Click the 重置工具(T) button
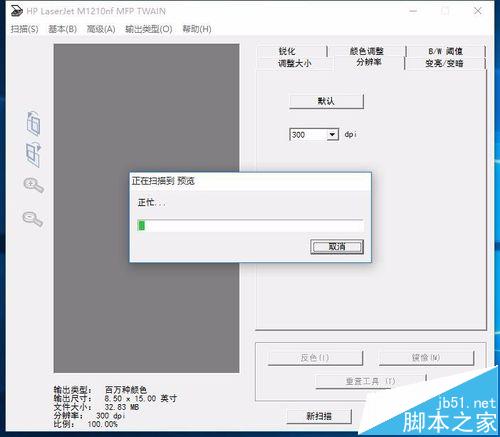500x437 pixels. pos(370,381)
